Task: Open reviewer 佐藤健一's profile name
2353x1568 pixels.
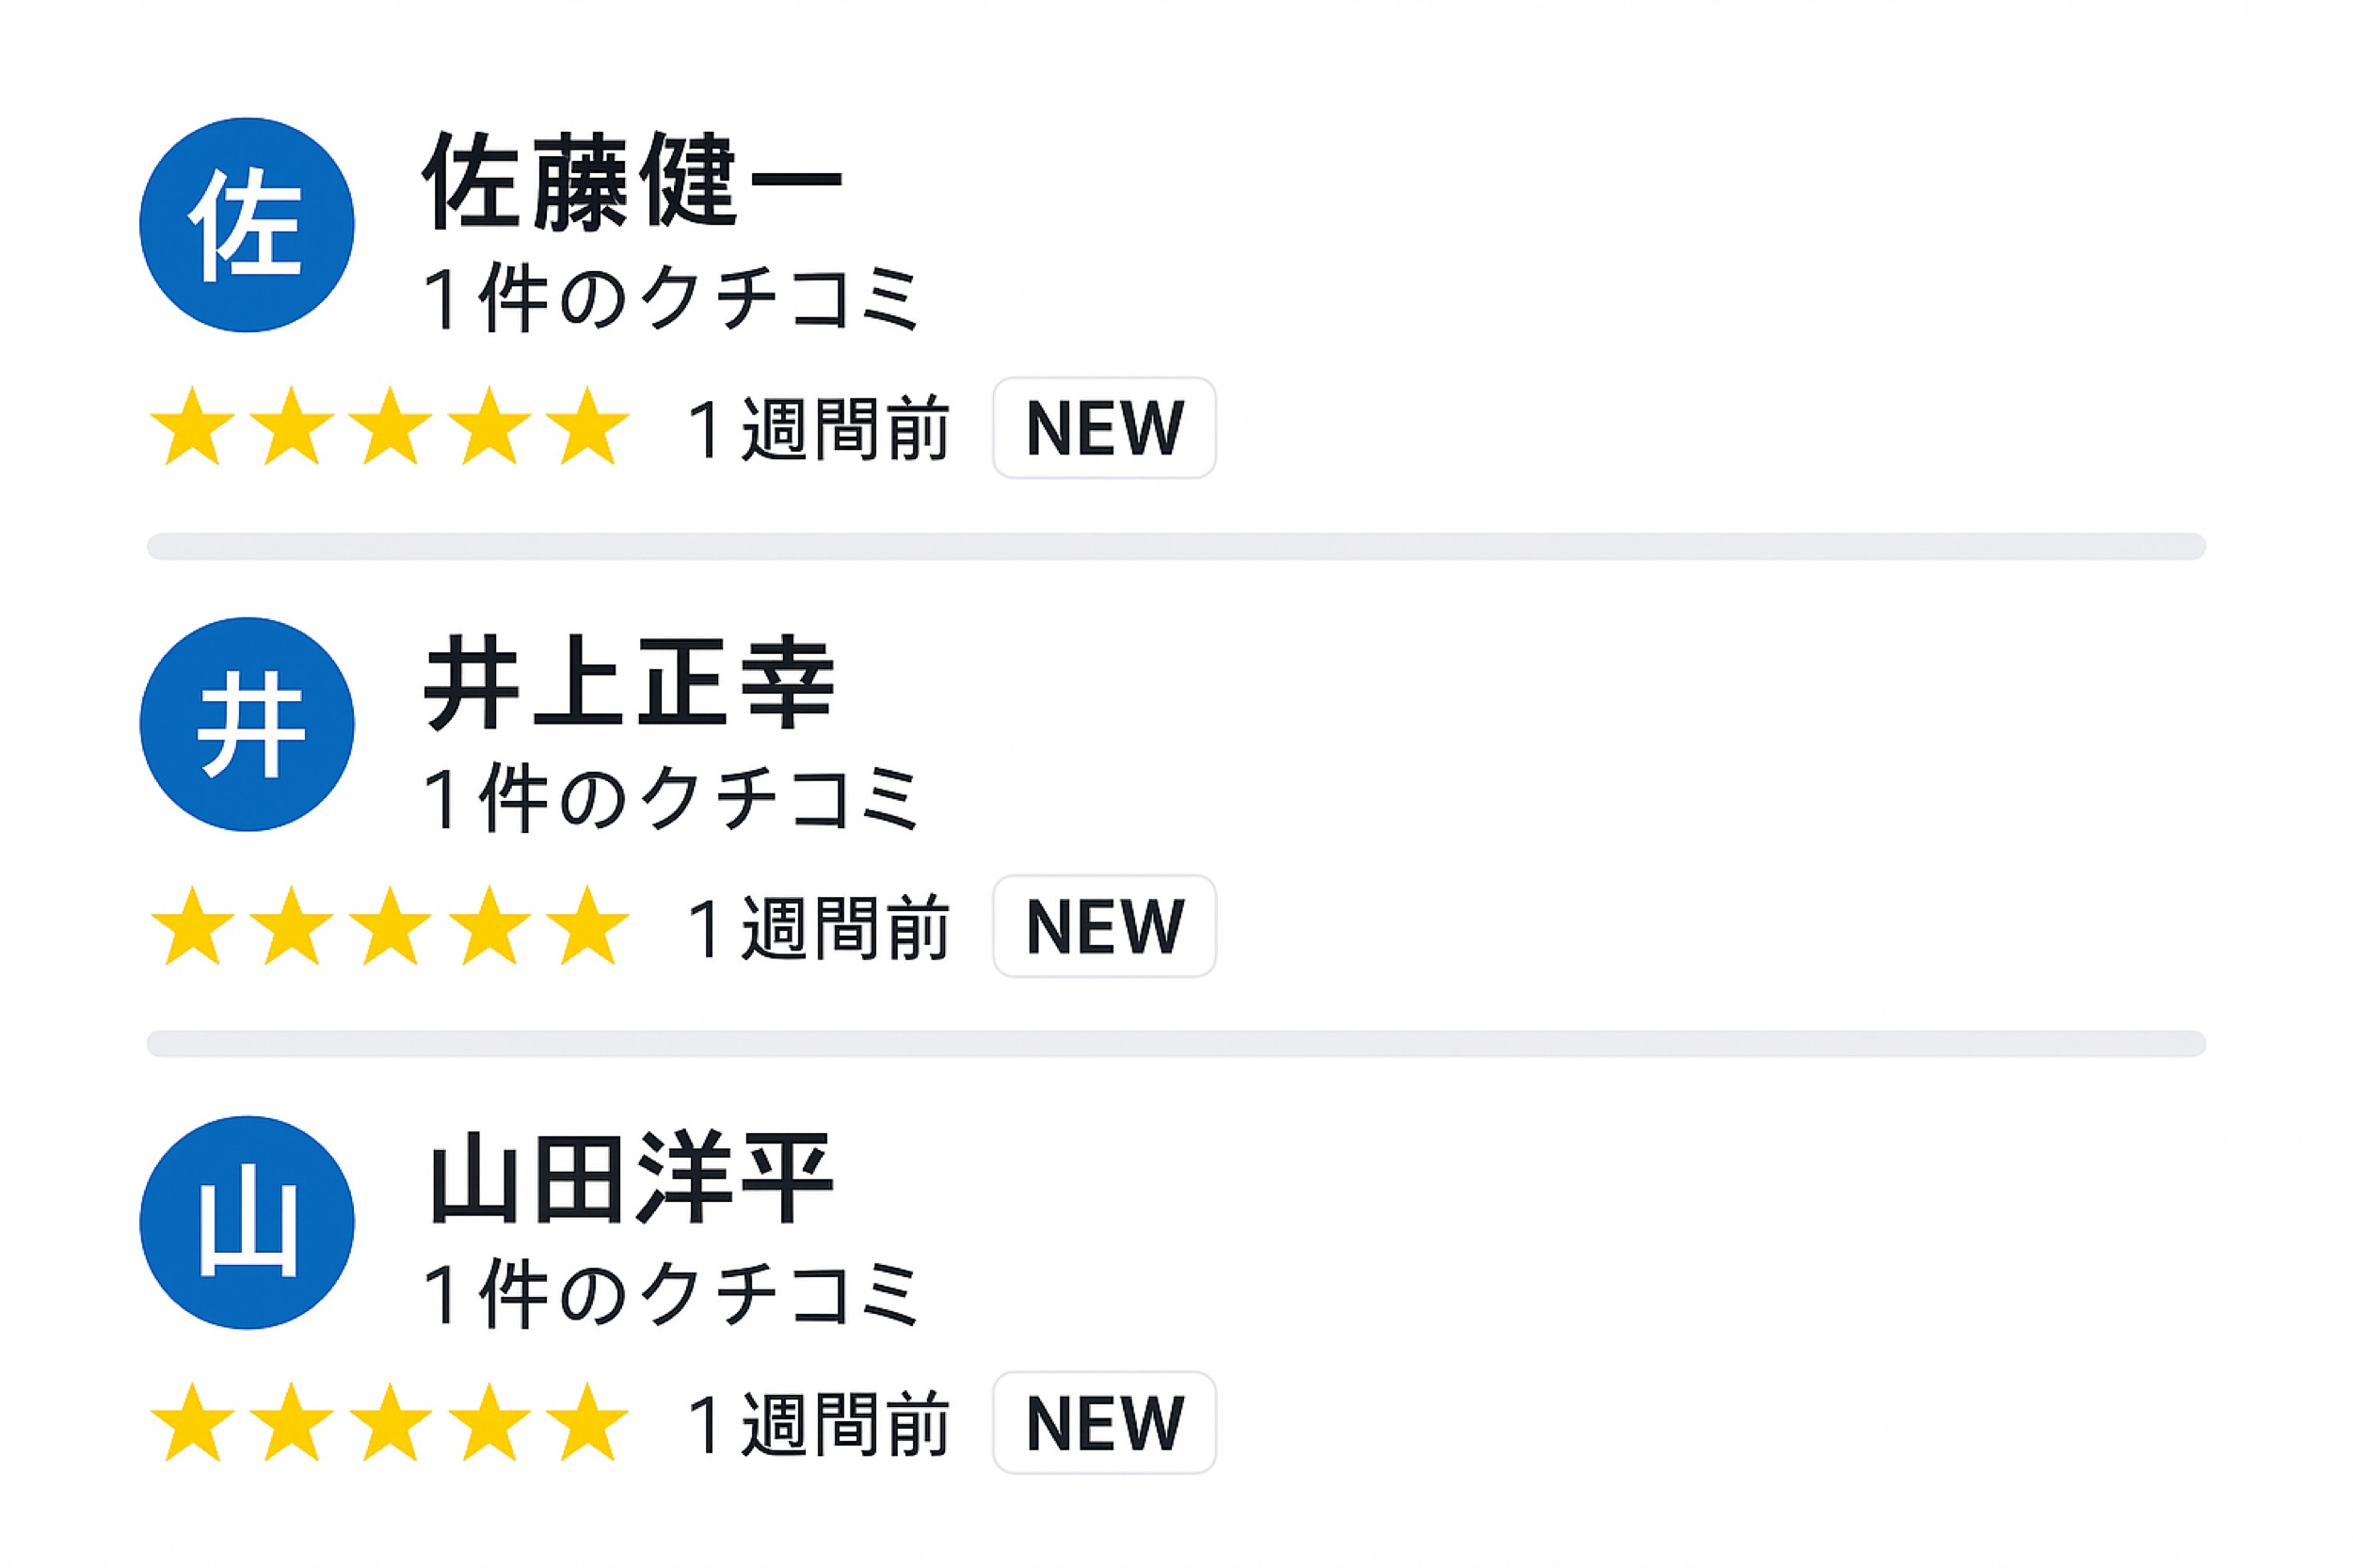Action: (x=632, y=182)
